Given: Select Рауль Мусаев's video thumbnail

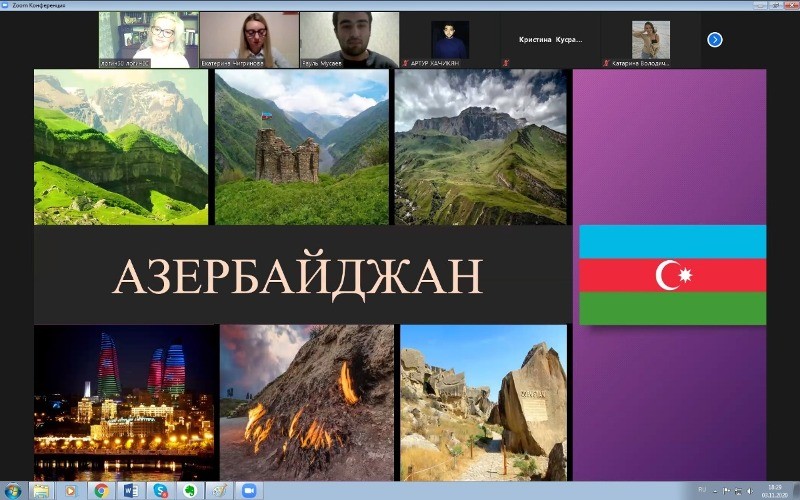Looking at the screenshot, I should (x=349, y=40).
